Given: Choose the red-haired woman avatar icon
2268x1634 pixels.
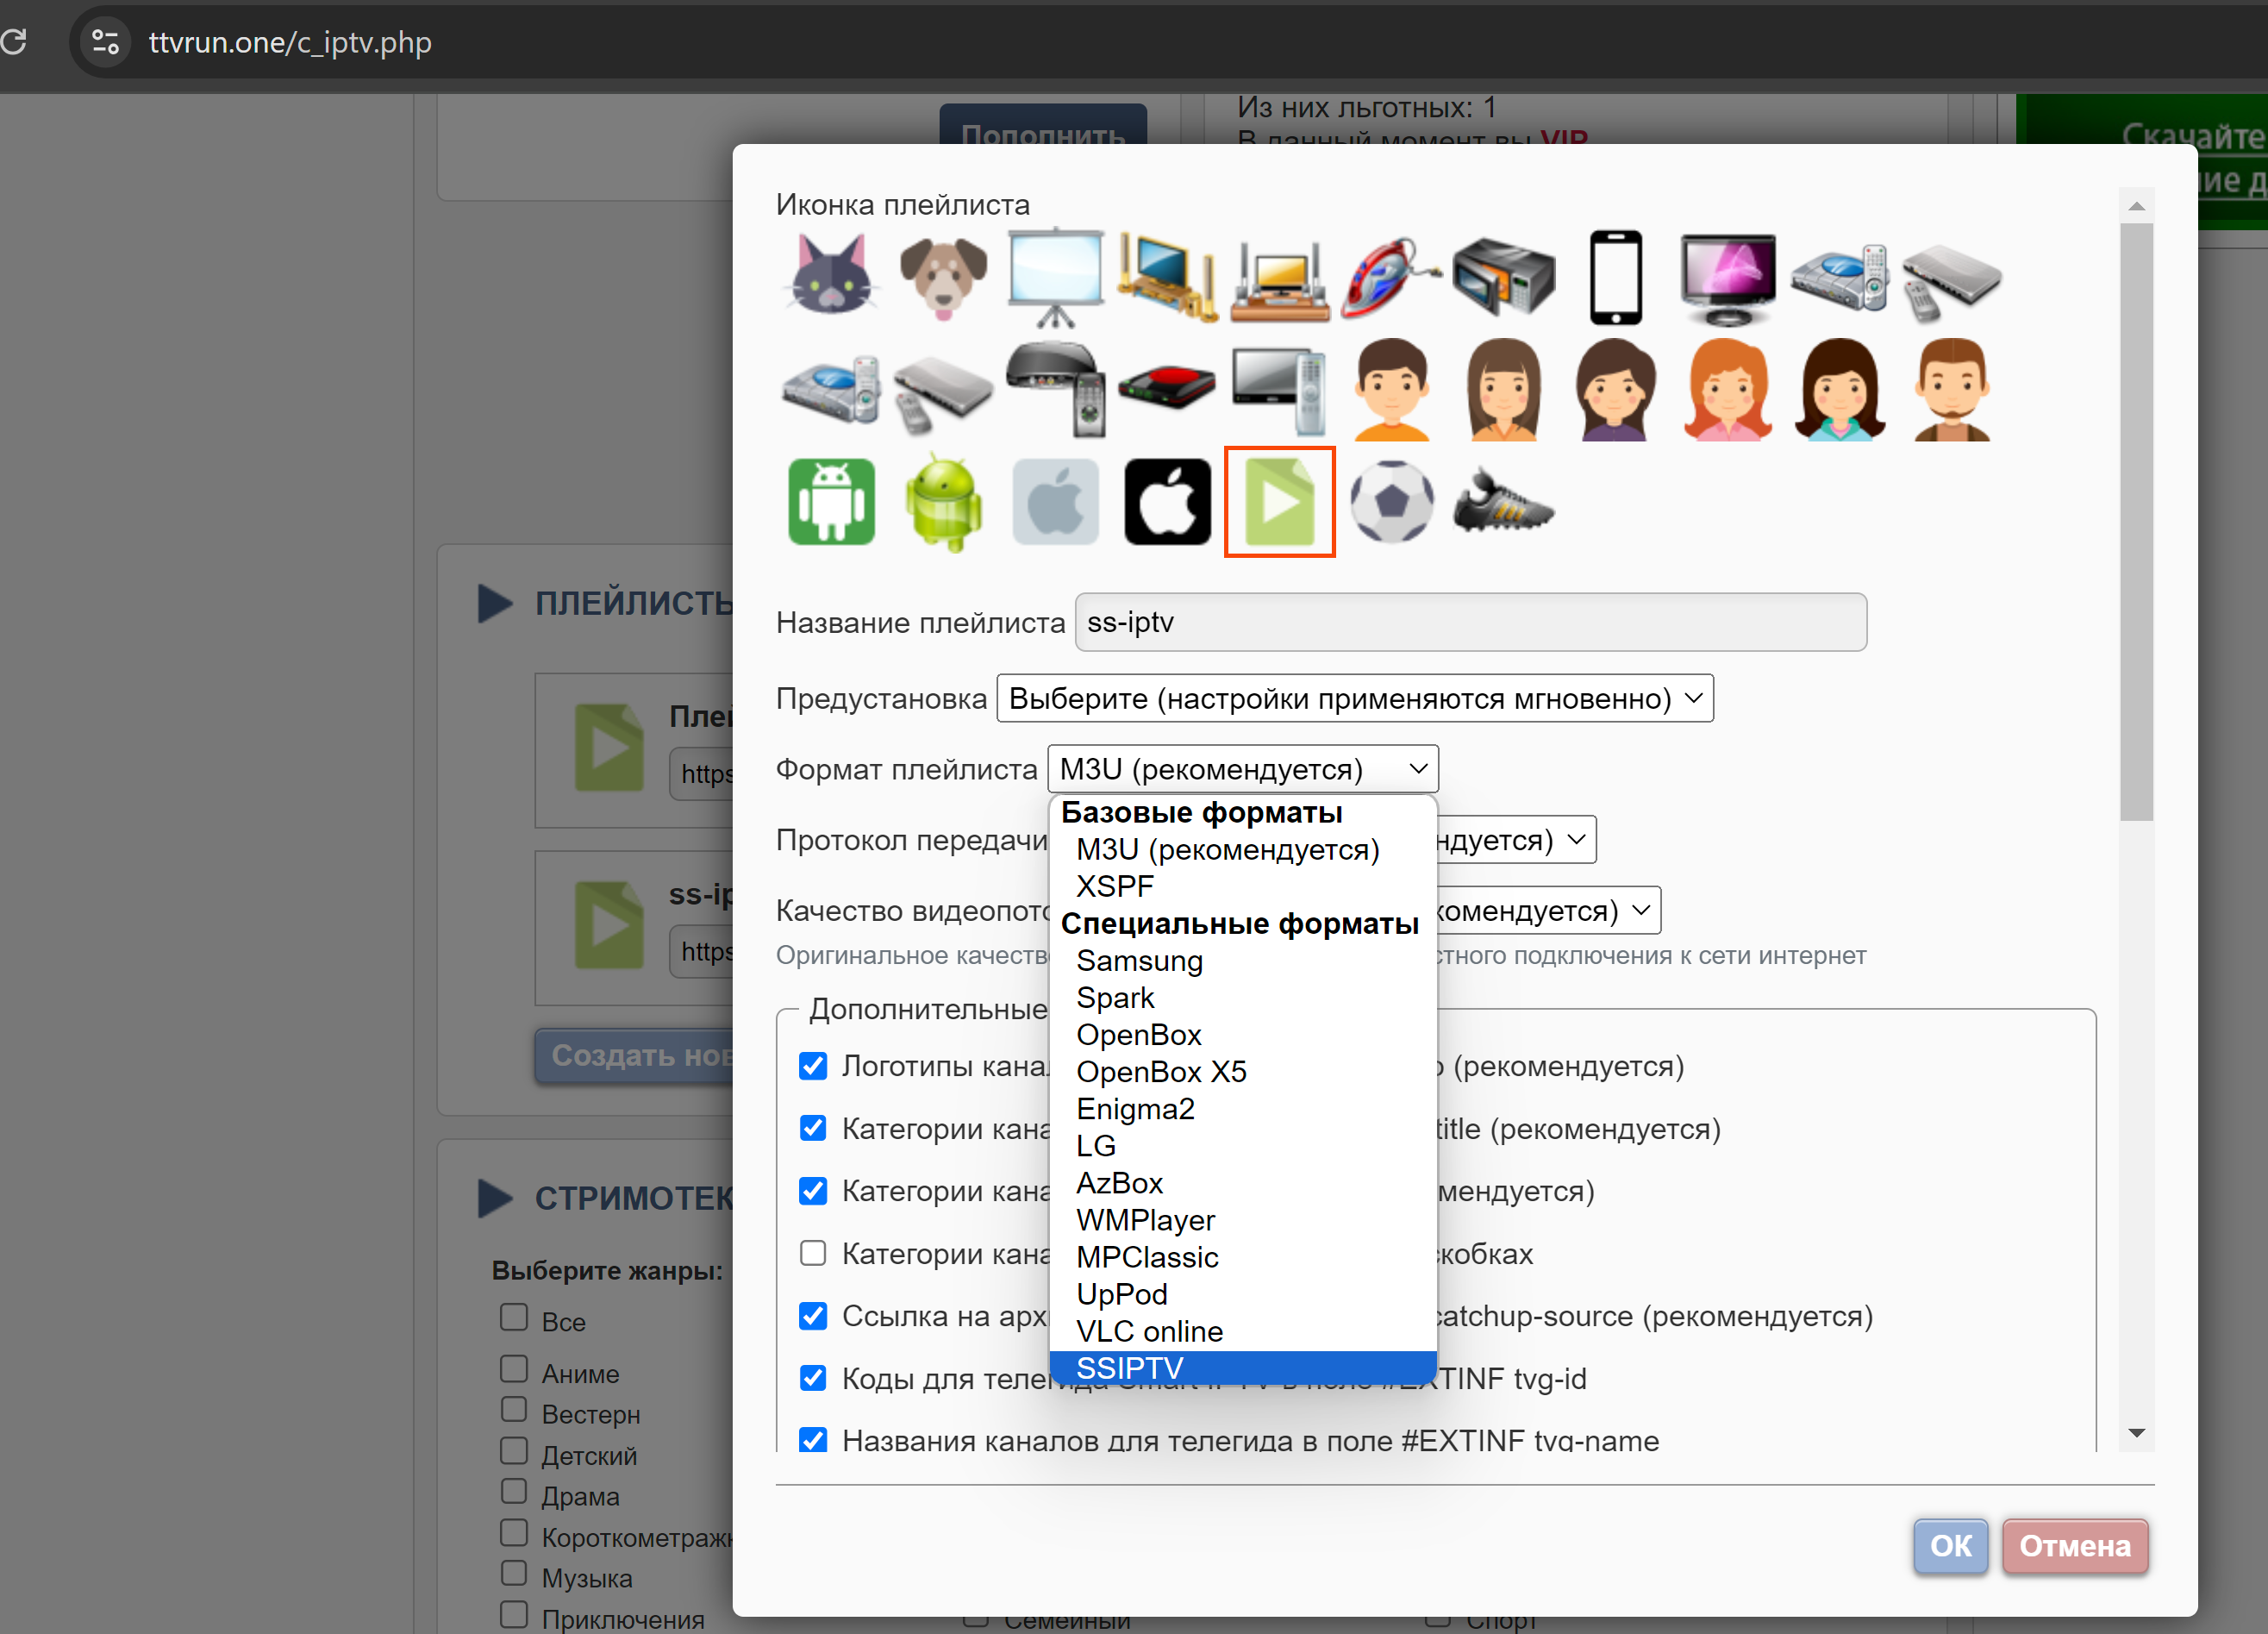Looking at the screenshot, I should coord(1727,390).
